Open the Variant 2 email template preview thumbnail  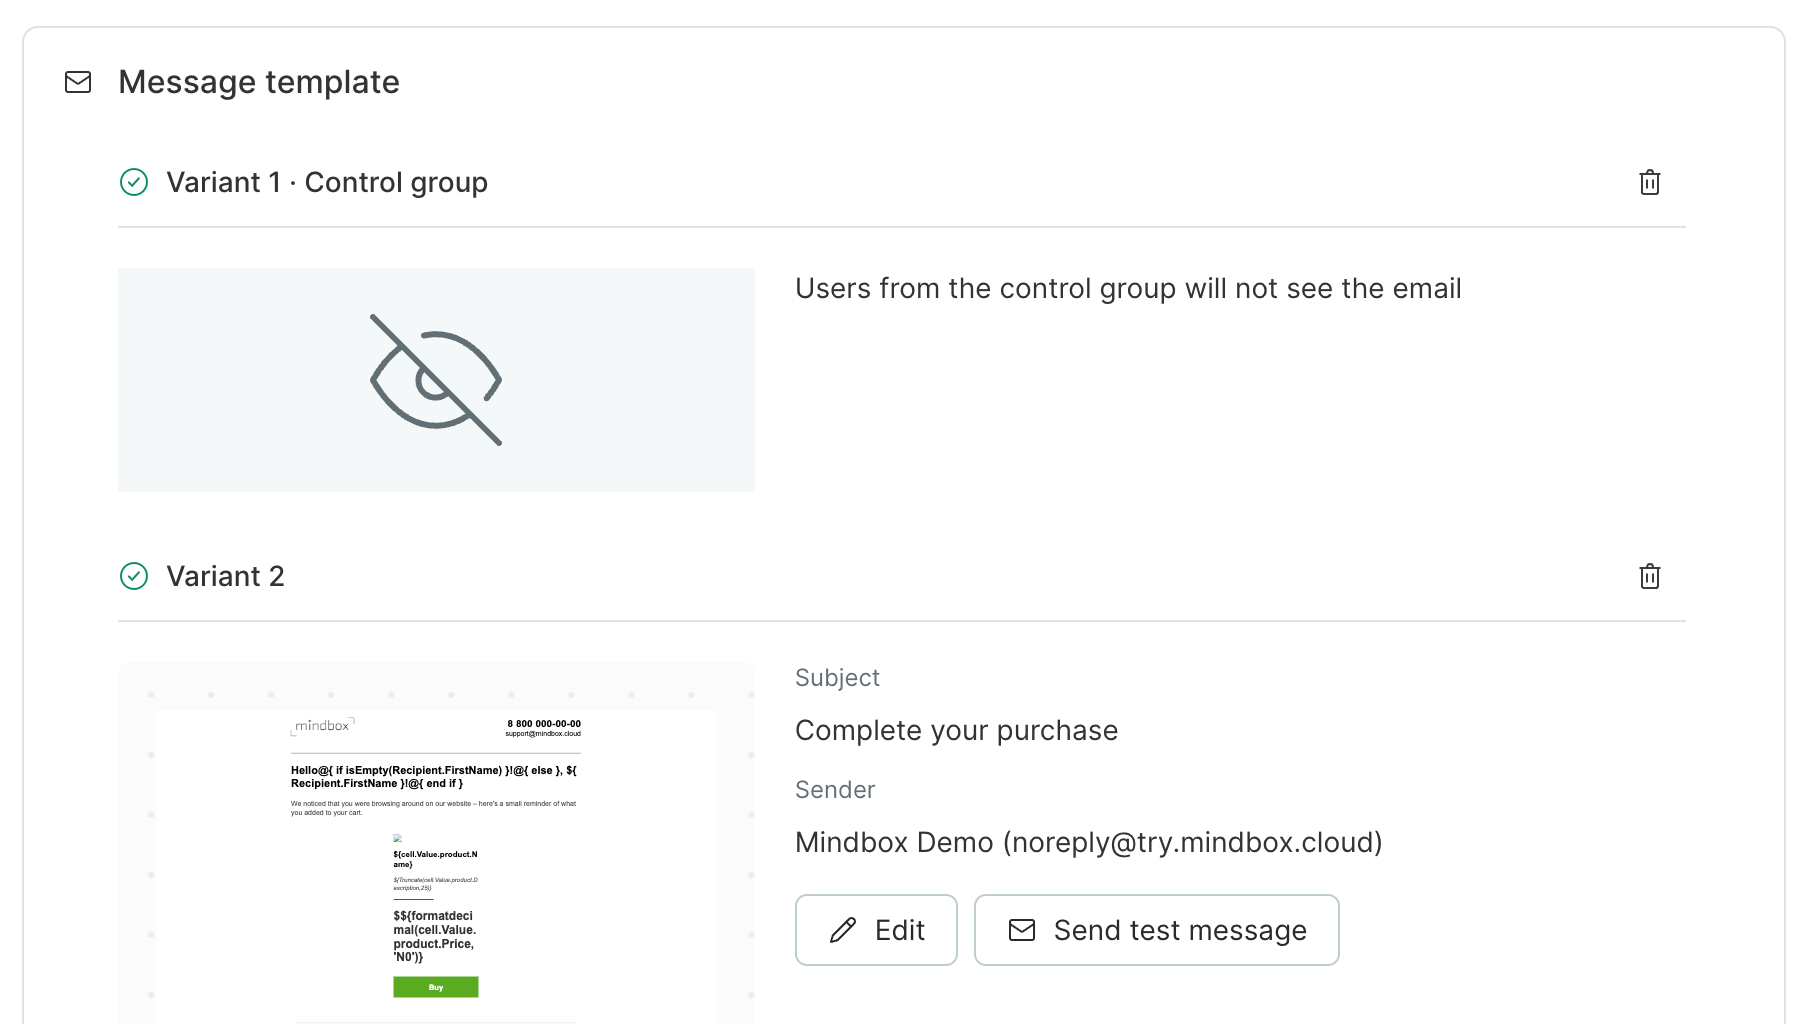tap(436, 843)
